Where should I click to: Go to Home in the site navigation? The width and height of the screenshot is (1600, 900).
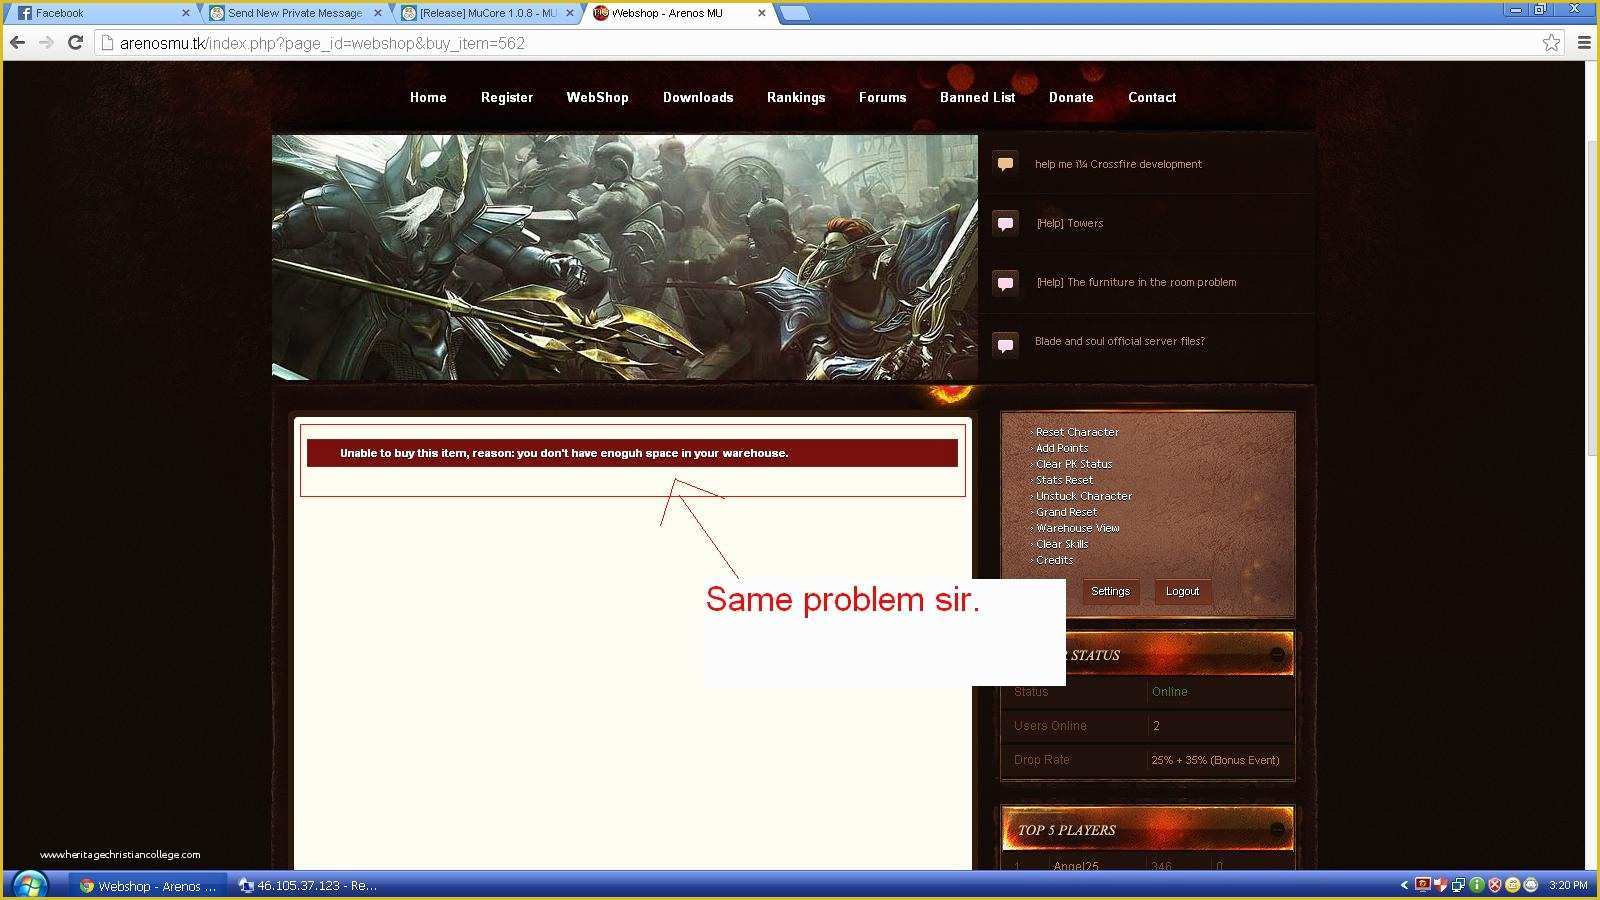[x=428, y=97]
